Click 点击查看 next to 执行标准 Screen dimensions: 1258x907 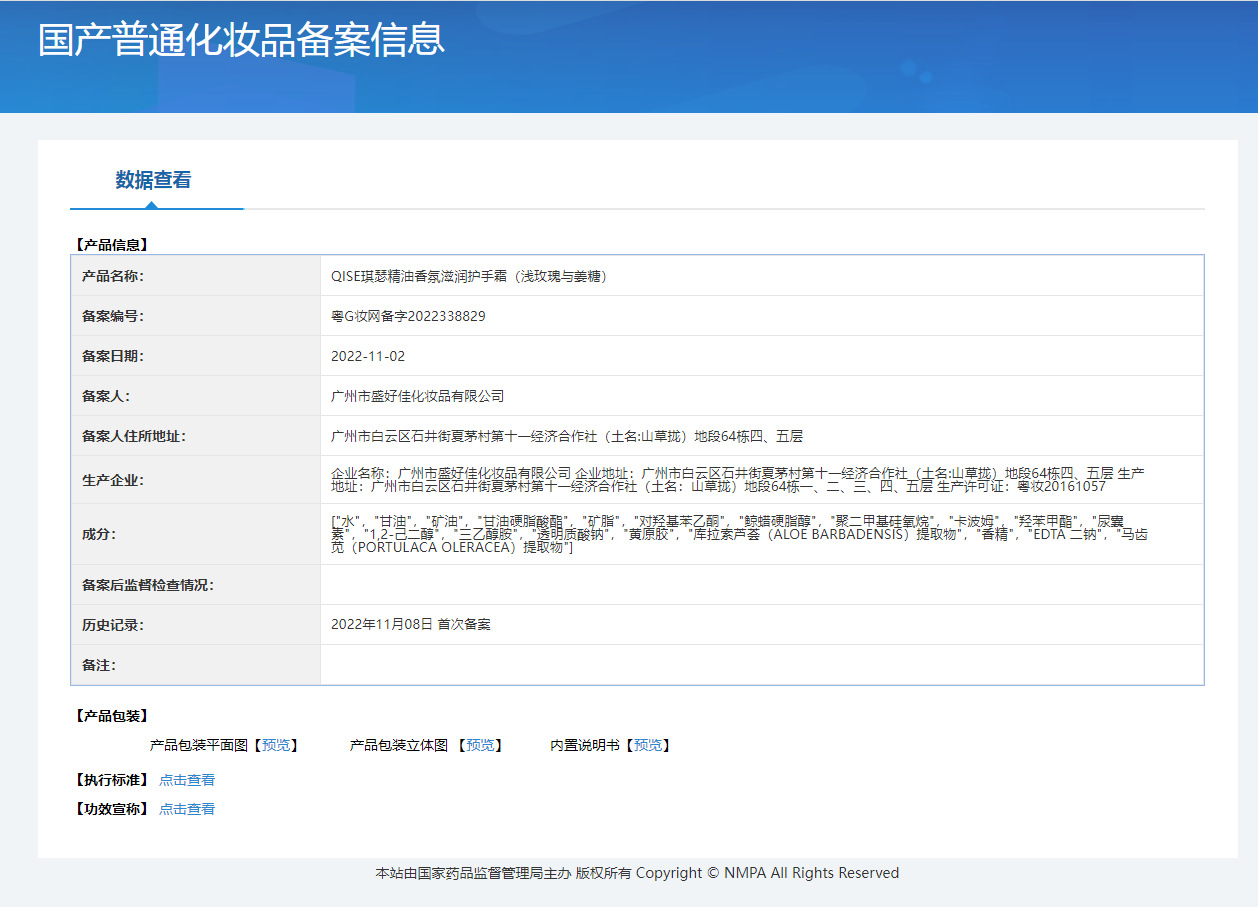[187, 780]
